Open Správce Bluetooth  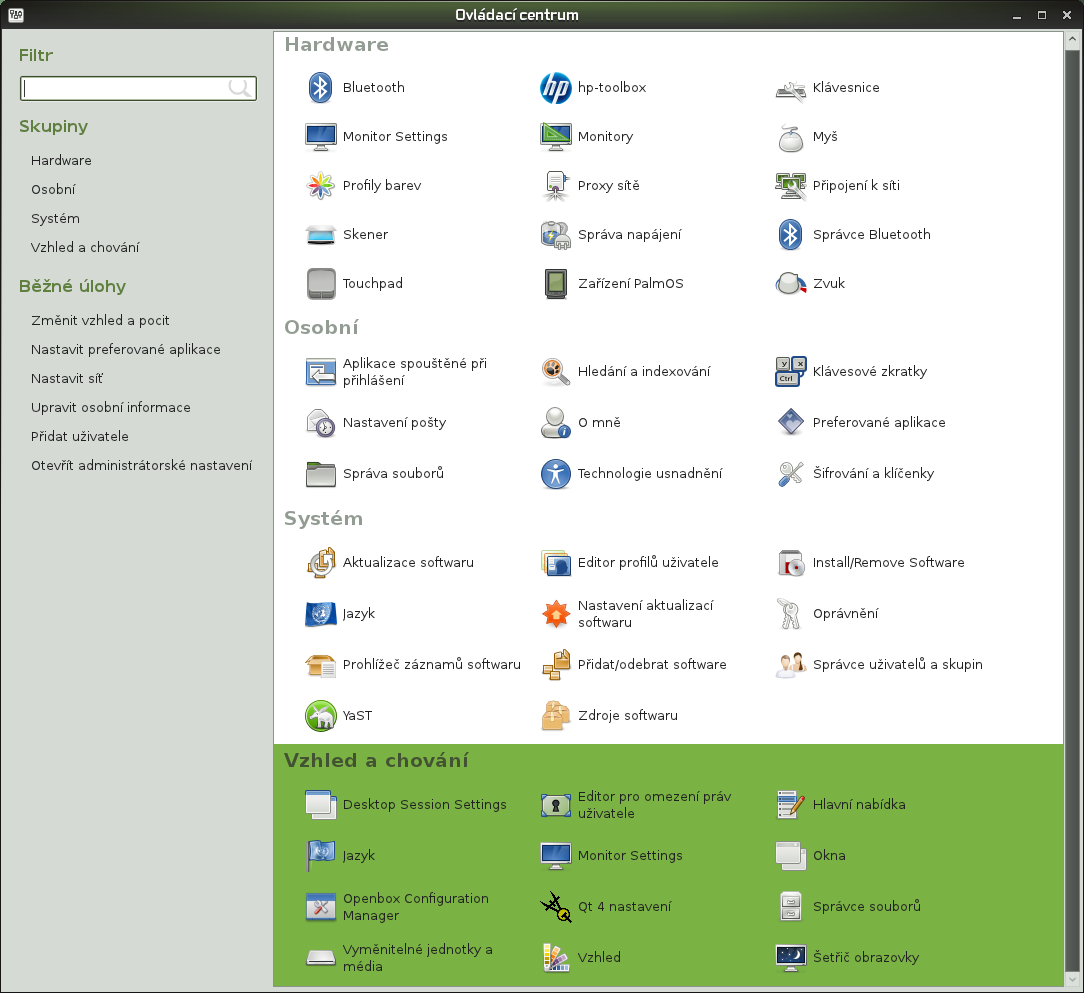[790, 234]
